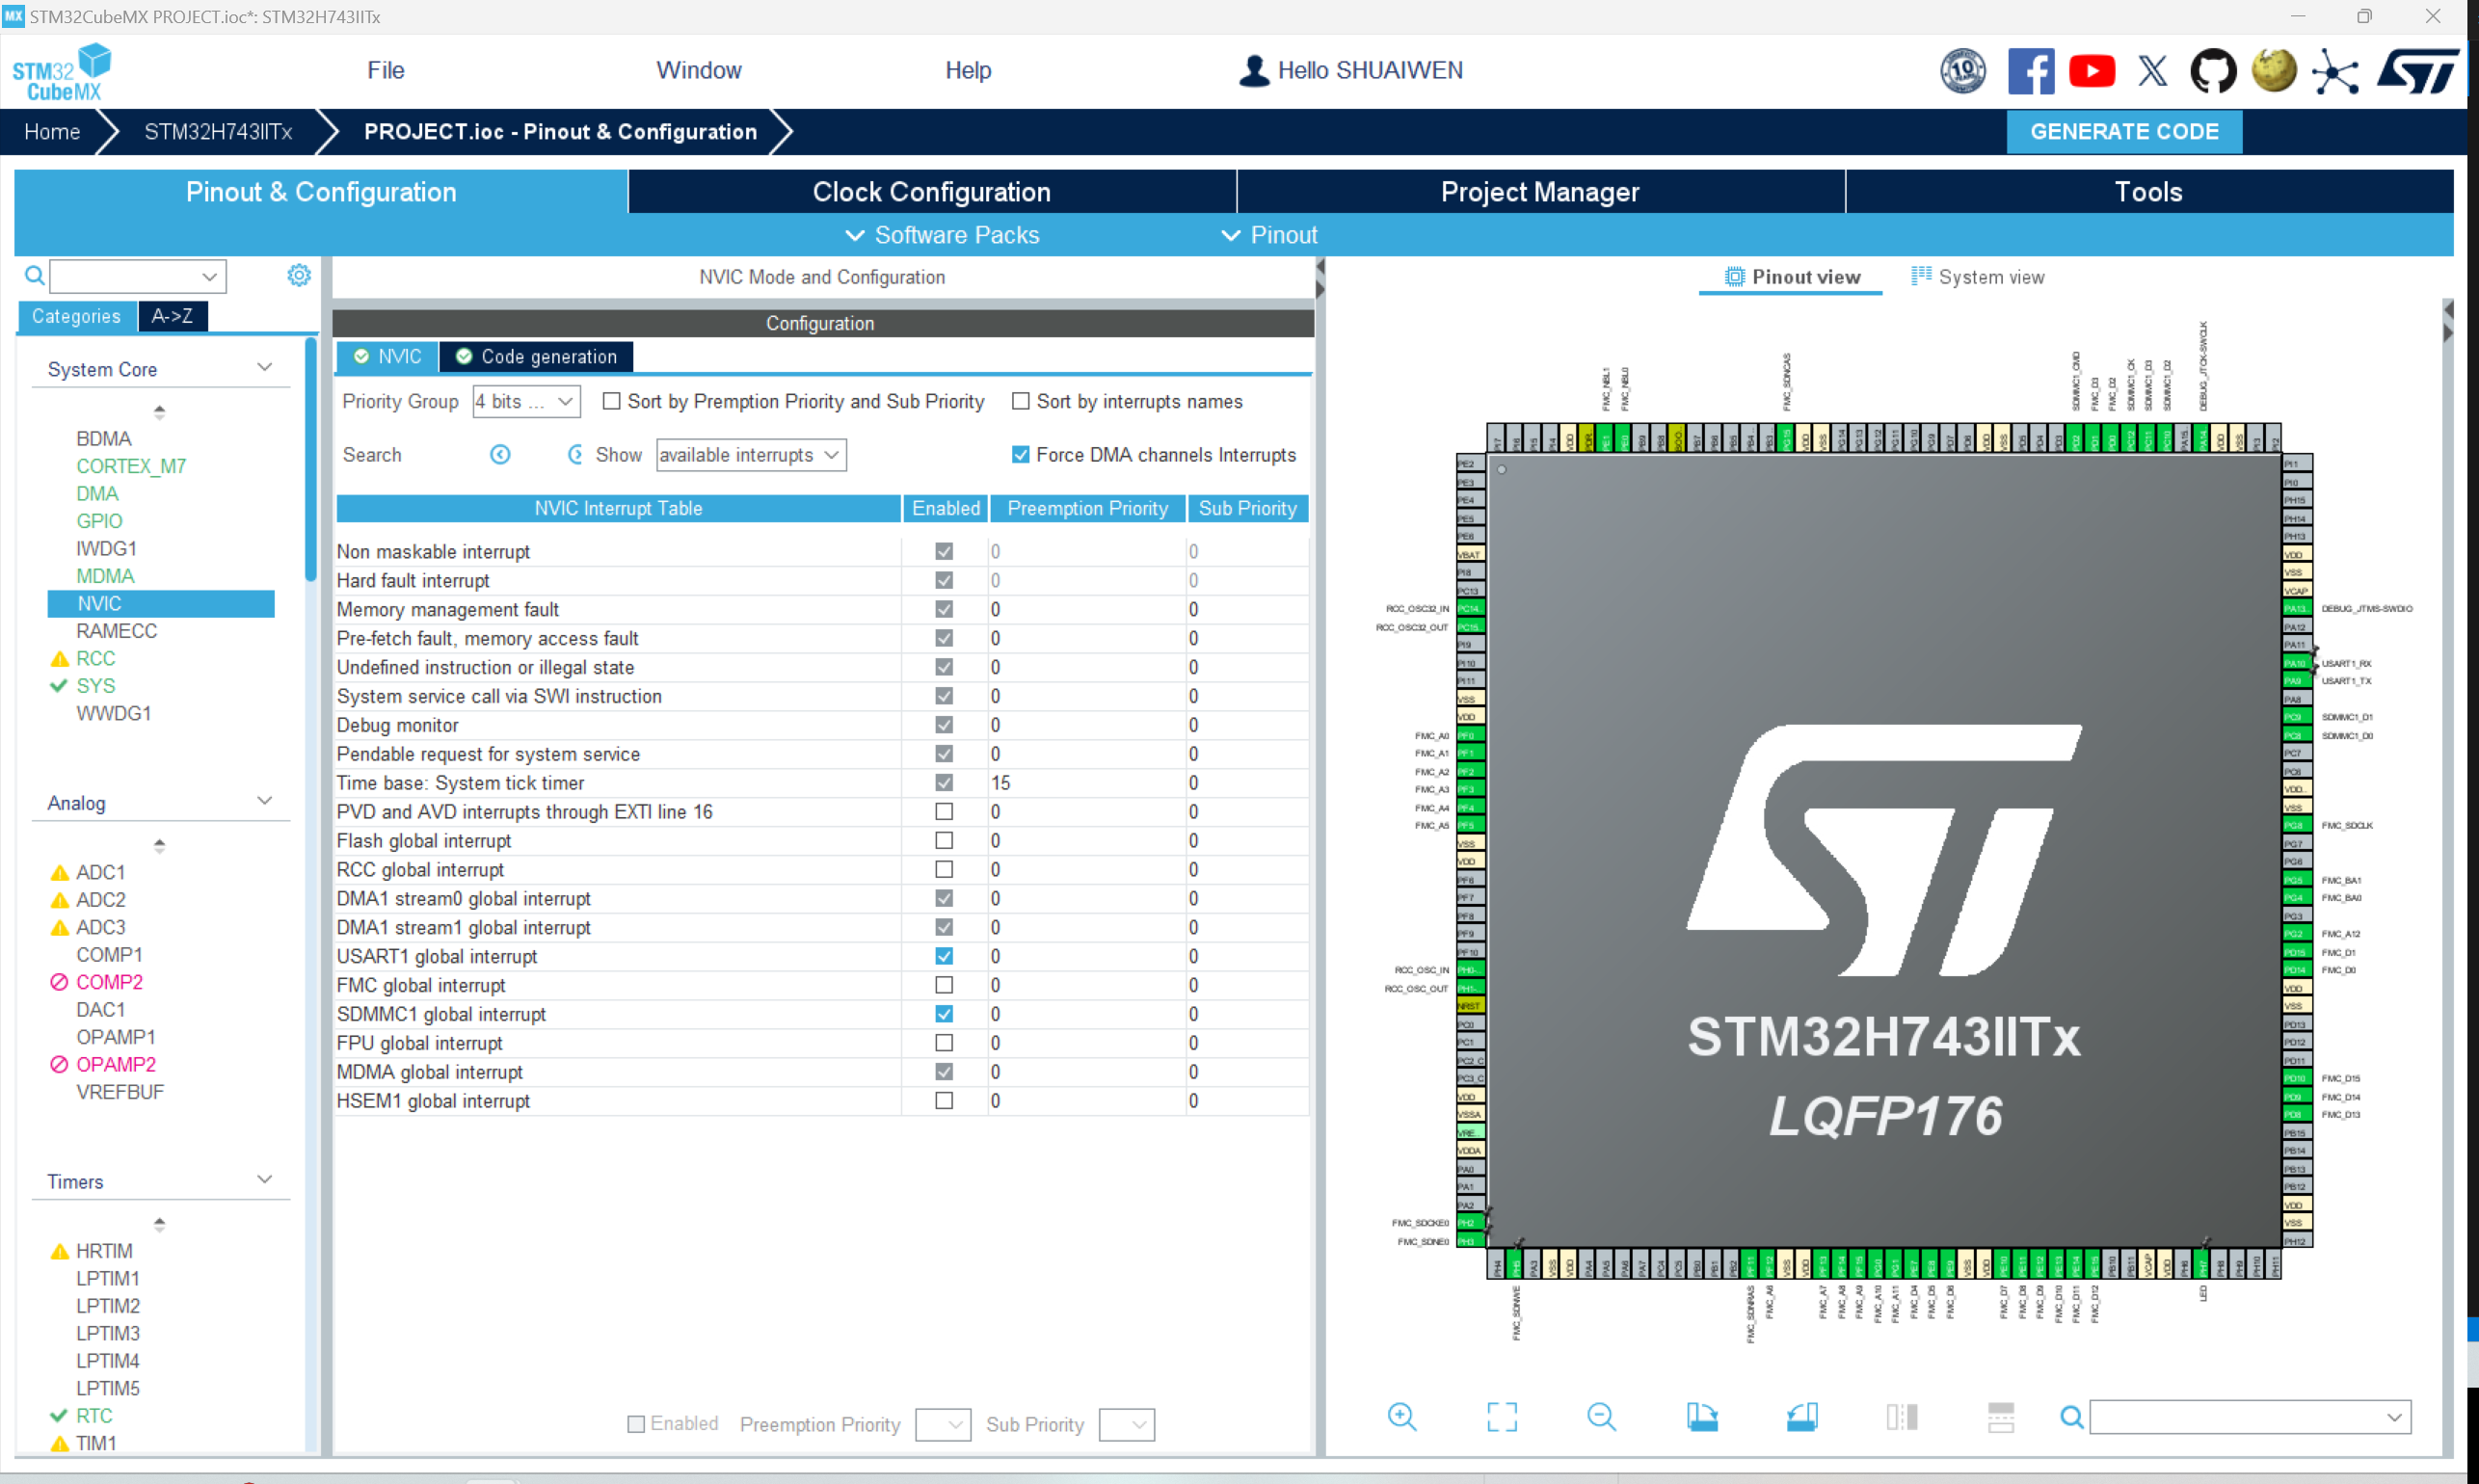
Task: Open the YouTube link icon
Action: [2091, 71]
